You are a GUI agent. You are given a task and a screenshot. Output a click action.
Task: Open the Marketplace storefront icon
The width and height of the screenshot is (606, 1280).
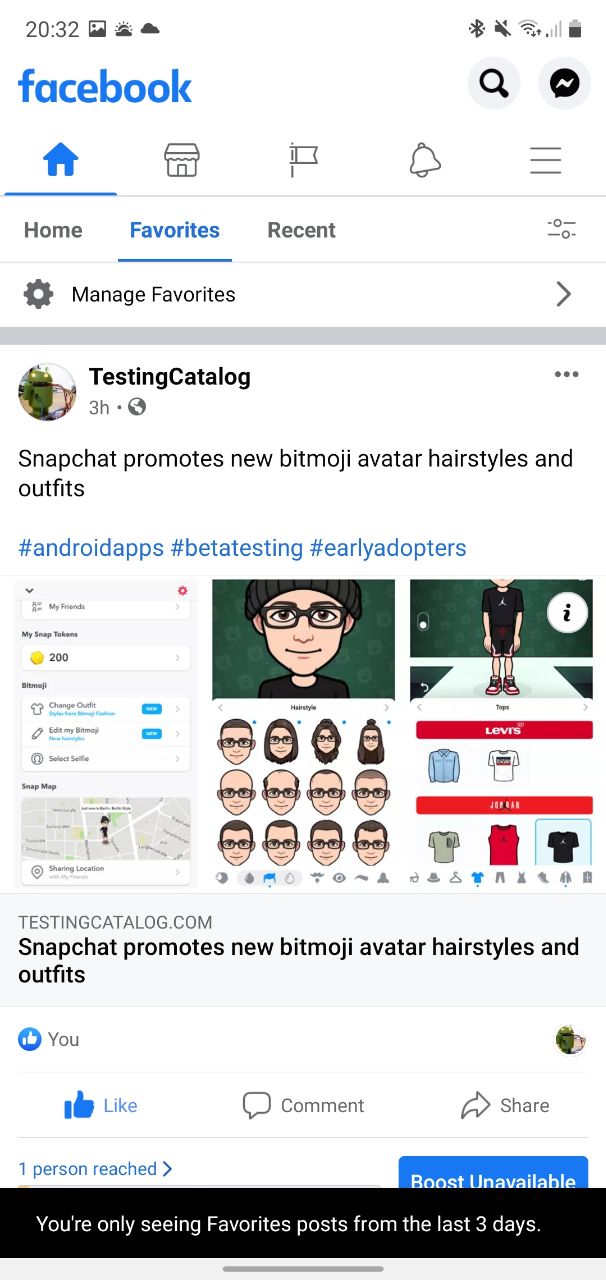[x=182, y=160]
